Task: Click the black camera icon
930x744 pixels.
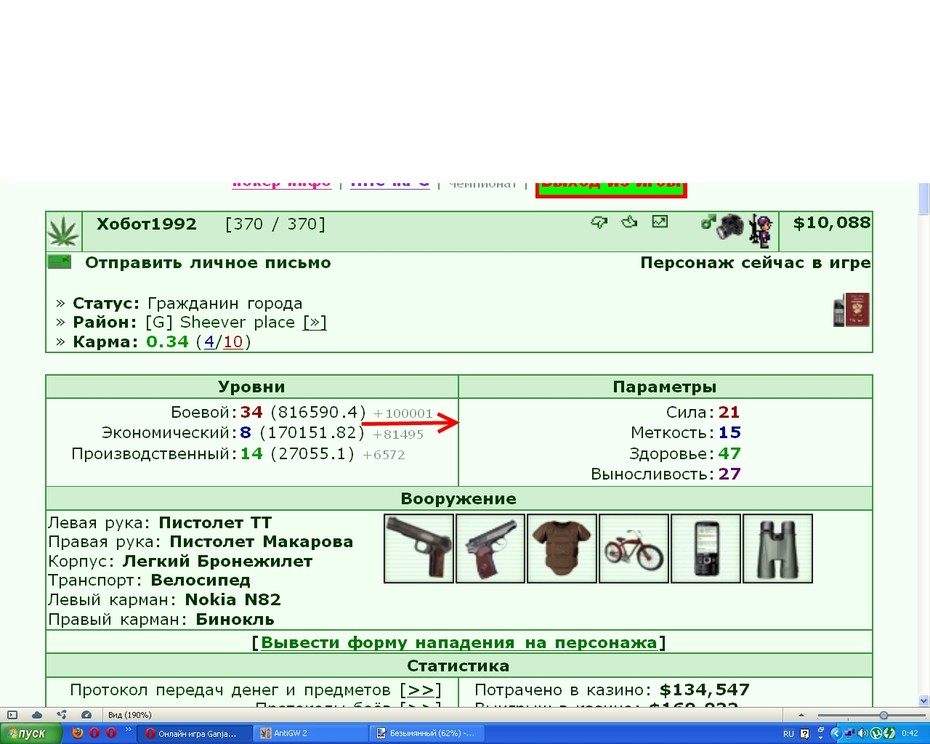Action: point(730,226)
